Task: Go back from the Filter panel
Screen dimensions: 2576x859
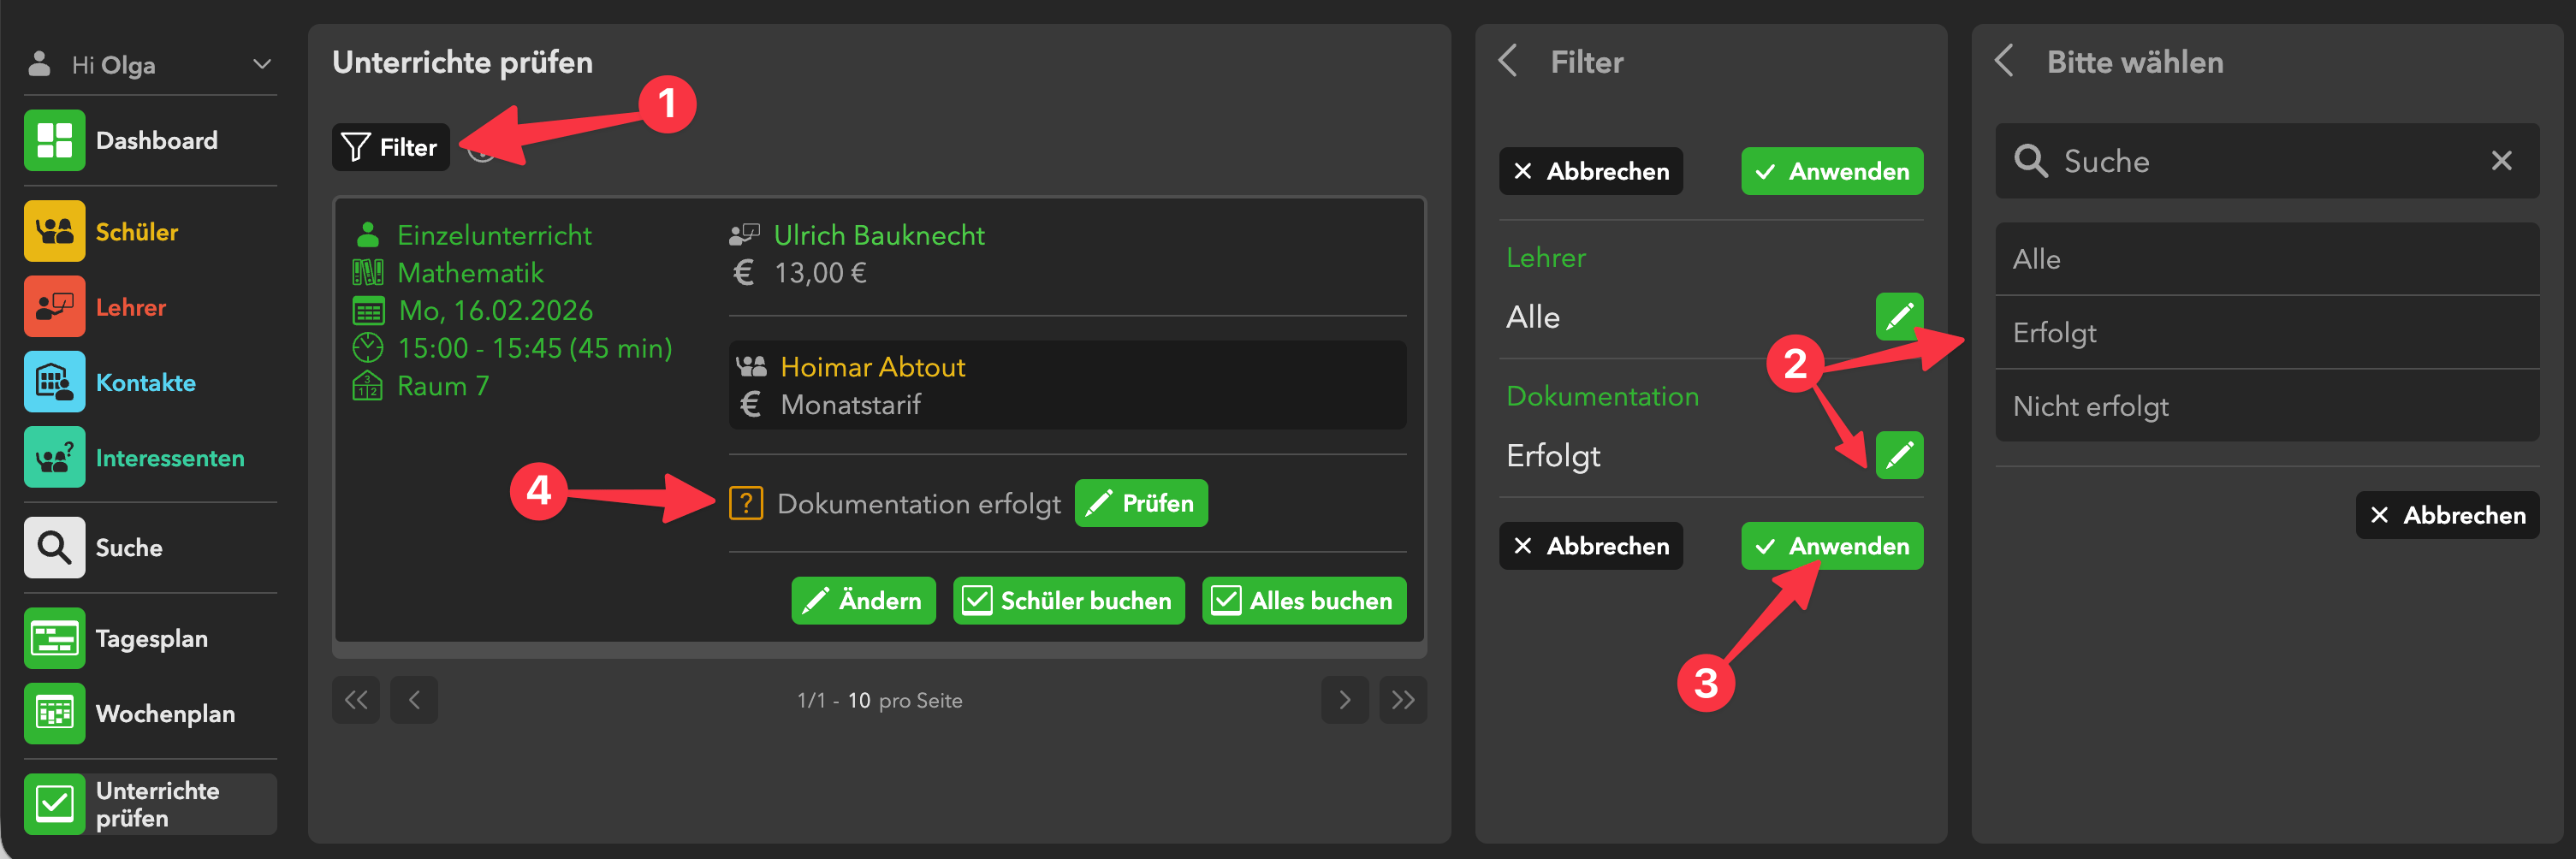Action: pyautogui.click(x=1508, y=61)
